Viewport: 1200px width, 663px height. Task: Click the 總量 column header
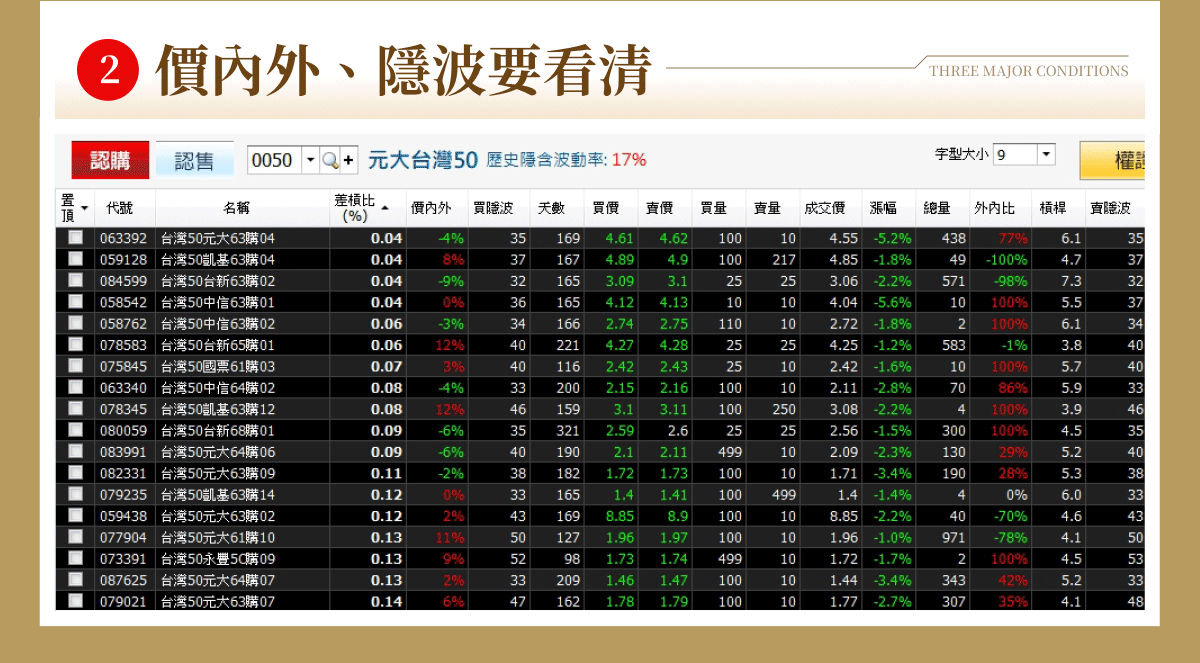point(937,208)
